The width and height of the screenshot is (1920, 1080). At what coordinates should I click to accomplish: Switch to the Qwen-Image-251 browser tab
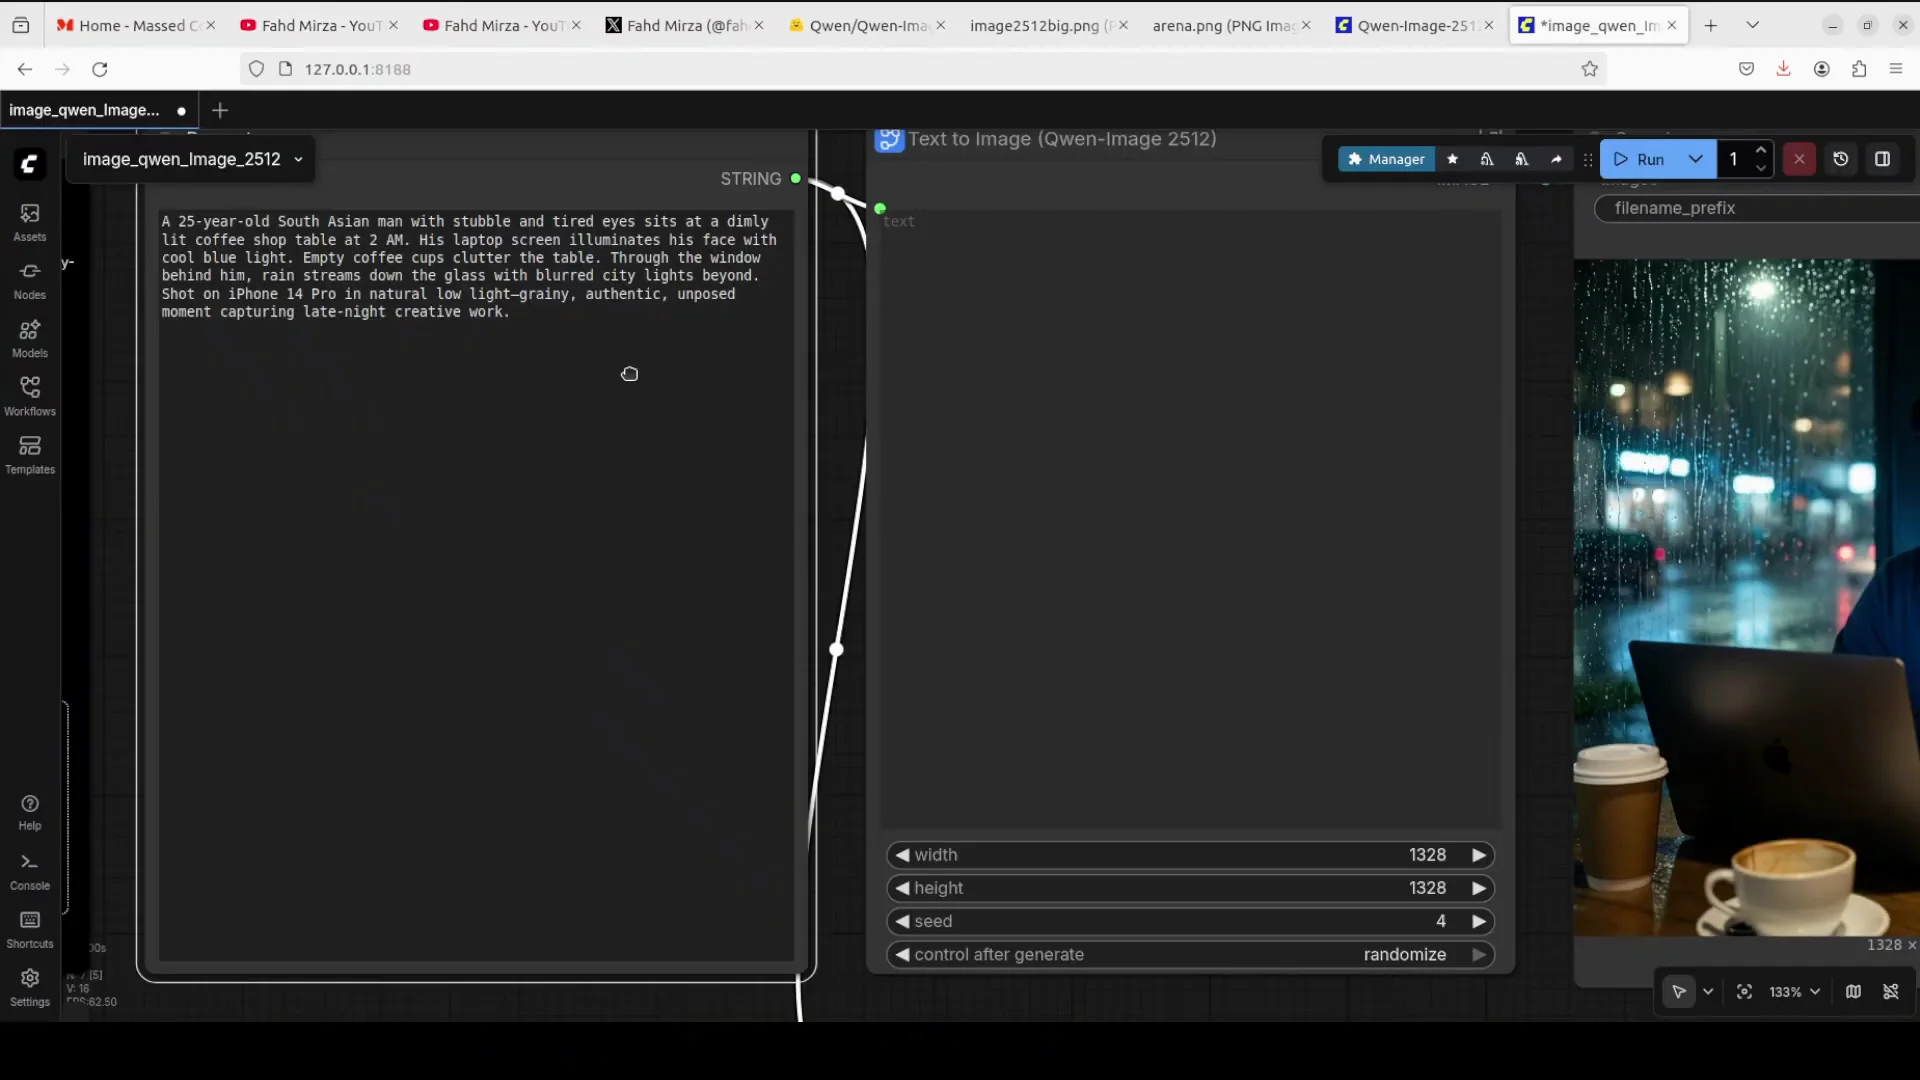click(1413, 25)
